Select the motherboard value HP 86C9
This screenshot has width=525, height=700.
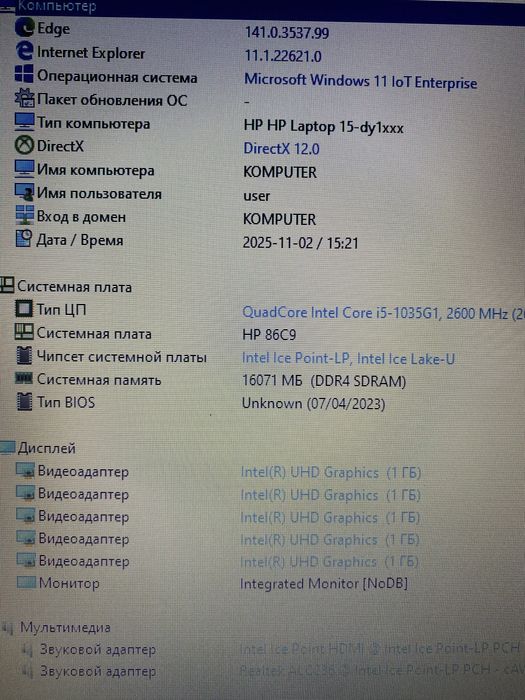[269, 335]
